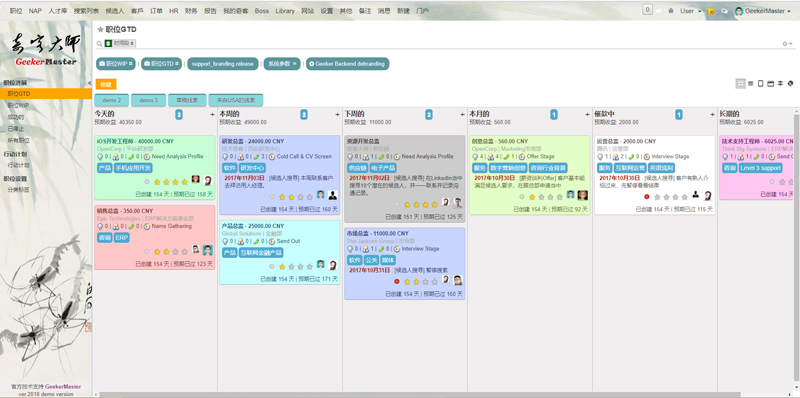Switch to list view icon
Viewport: 800px width, 398px height.
751,84
